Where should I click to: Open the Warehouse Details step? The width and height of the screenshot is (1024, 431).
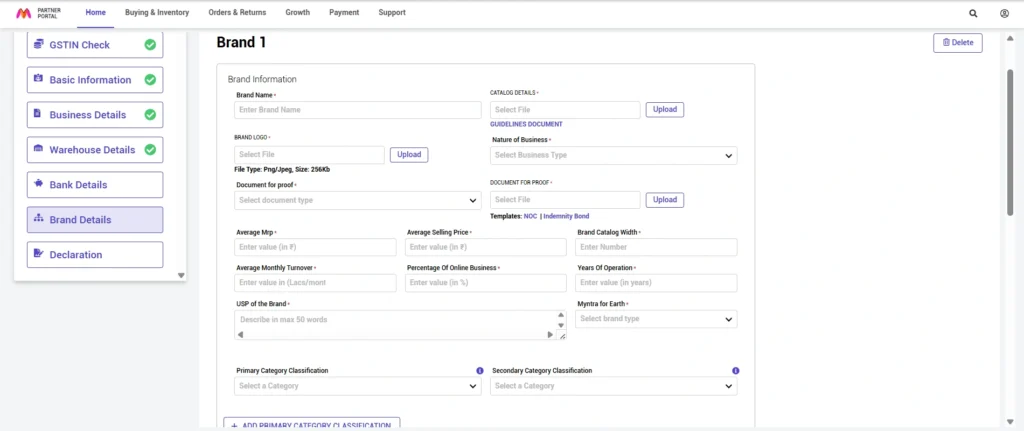click(x=95, y=150)
